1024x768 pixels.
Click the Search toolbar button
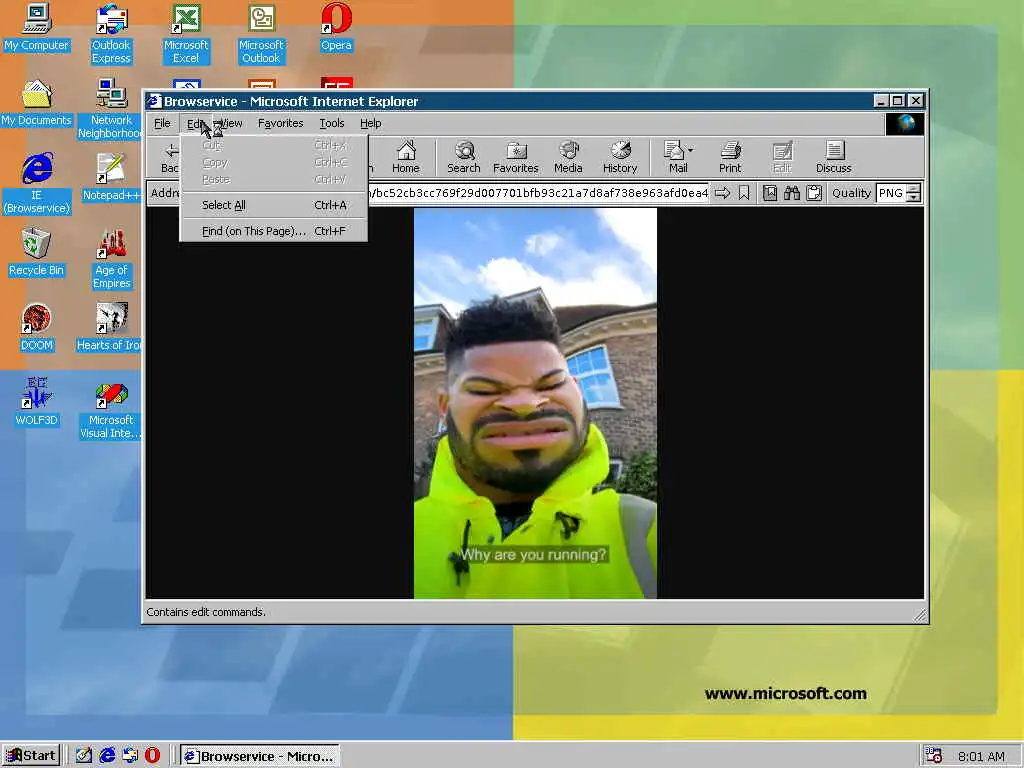[x=464, y=157]
